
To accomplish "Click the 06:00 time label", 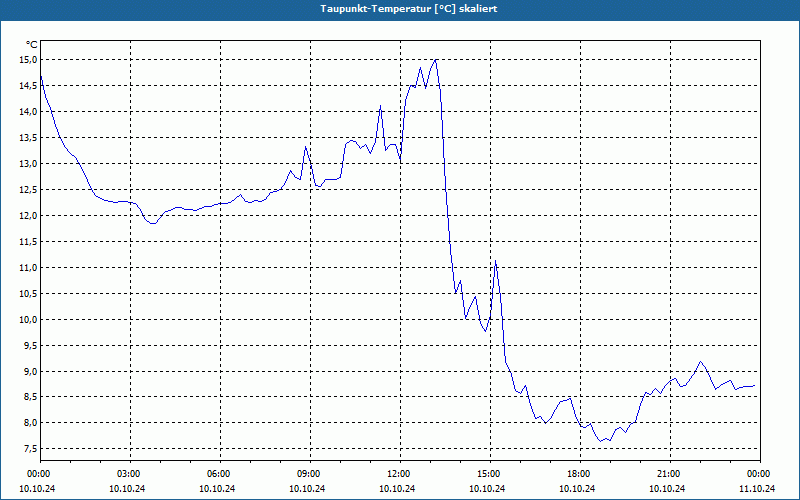I will (219, 474).
